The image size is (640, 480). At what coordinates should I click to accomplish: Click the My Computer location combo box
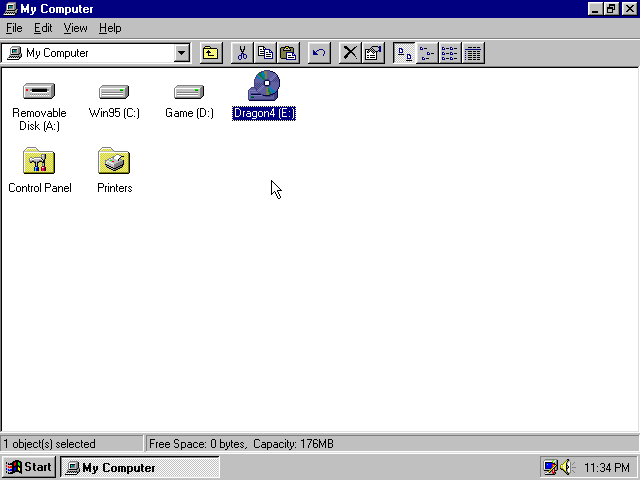click(x=96, y=53)
